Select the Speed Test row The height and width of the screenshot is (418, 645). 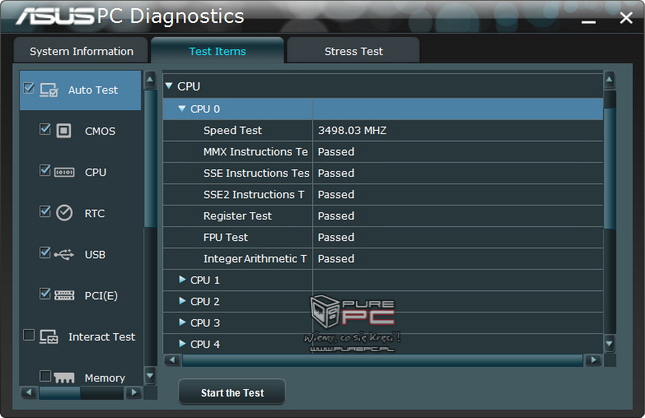(x=383, y=130)
